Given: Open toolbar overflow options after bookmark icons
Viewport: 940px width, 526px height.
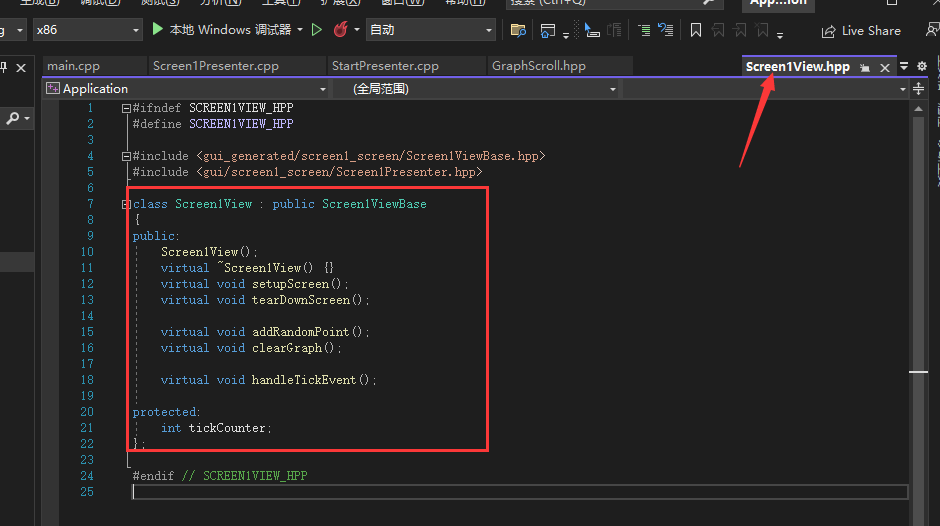Looking at the screenshot, I should tap(780, 35).
